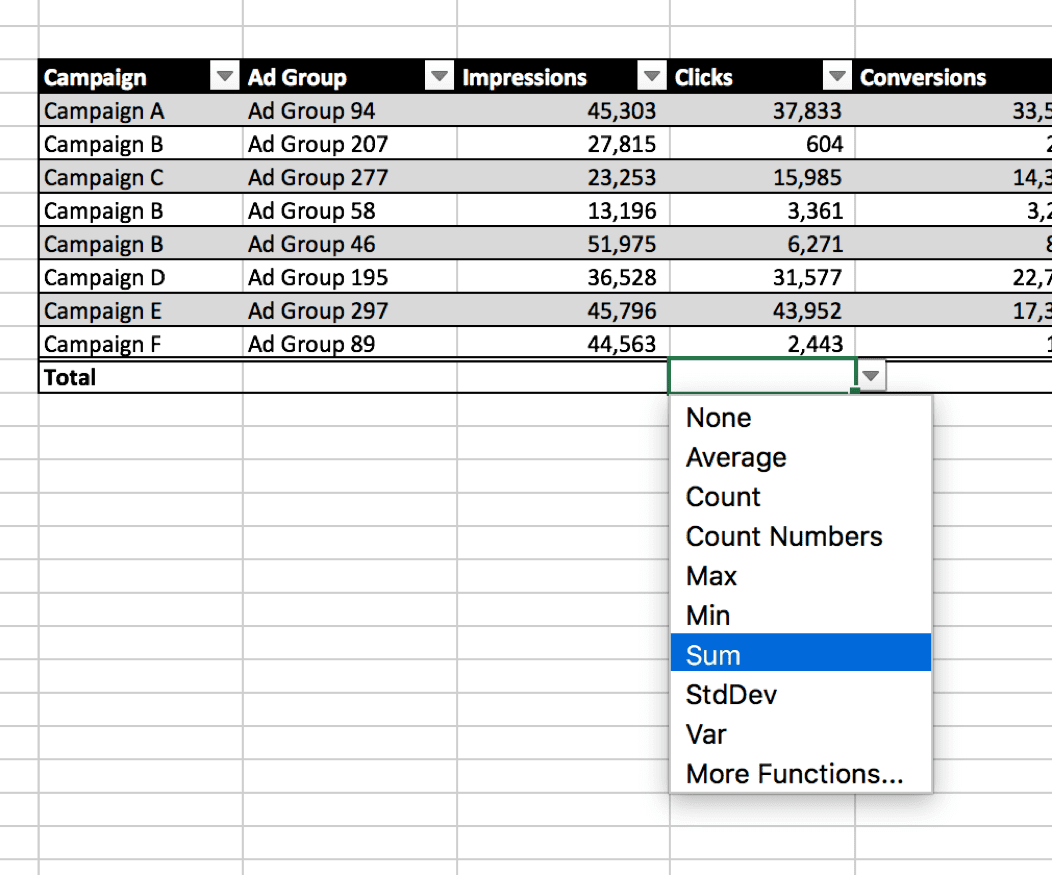
Task: Click the 43,952 clicks cell
Action: pyautogui.click(x=762, y=310)
